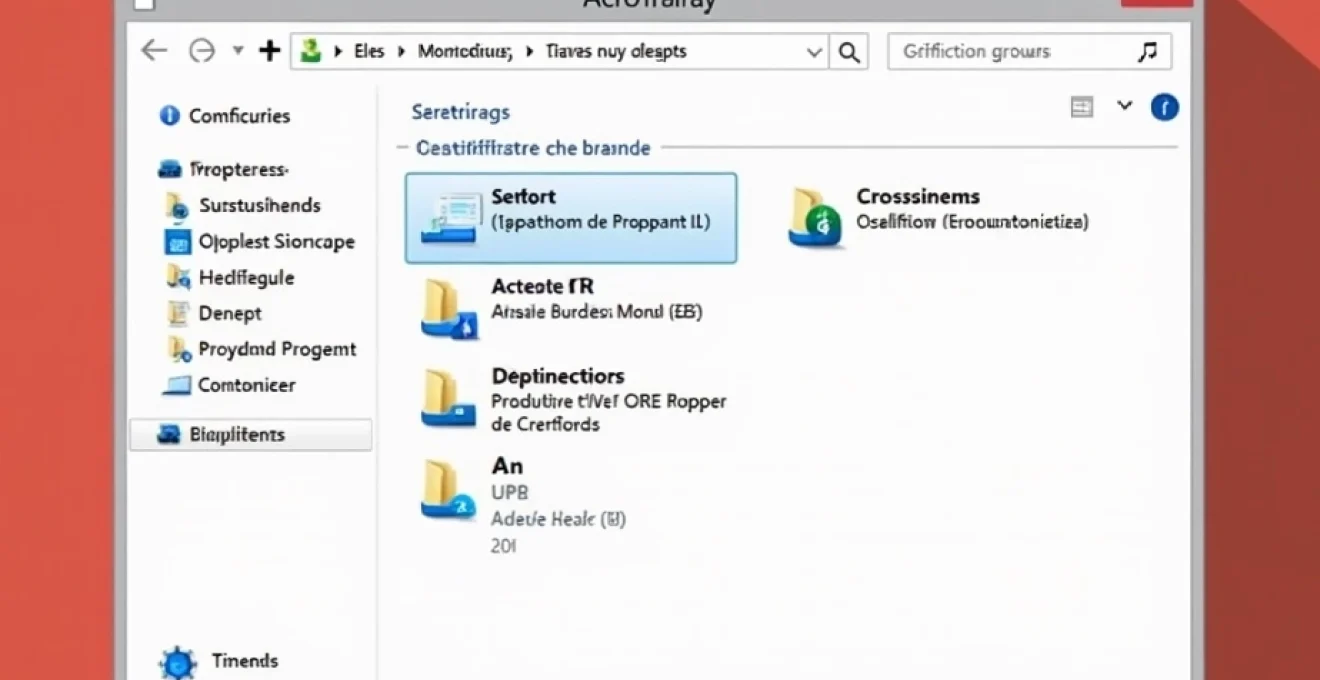Select Ojoplest Sioncape in sidebar
This screenshot has height=680, width=1320.
(x=276, y=242)
